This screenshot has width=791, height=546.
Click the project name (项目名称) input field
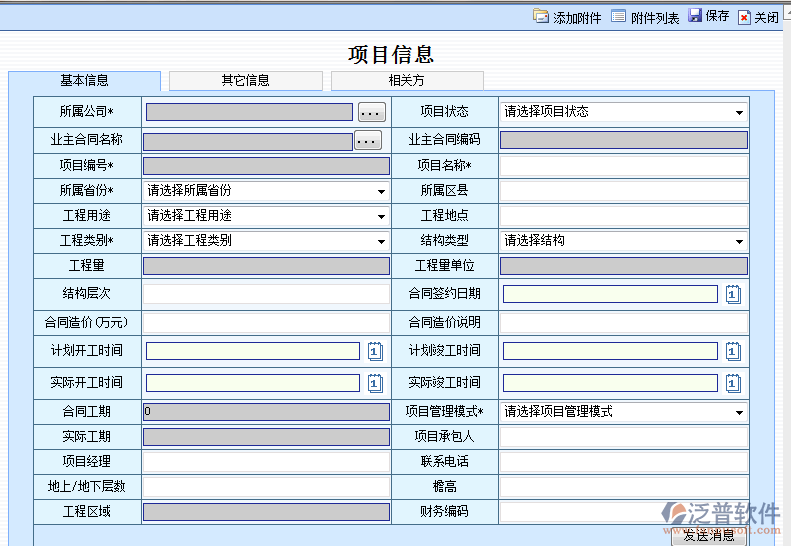tap(623, 166)
